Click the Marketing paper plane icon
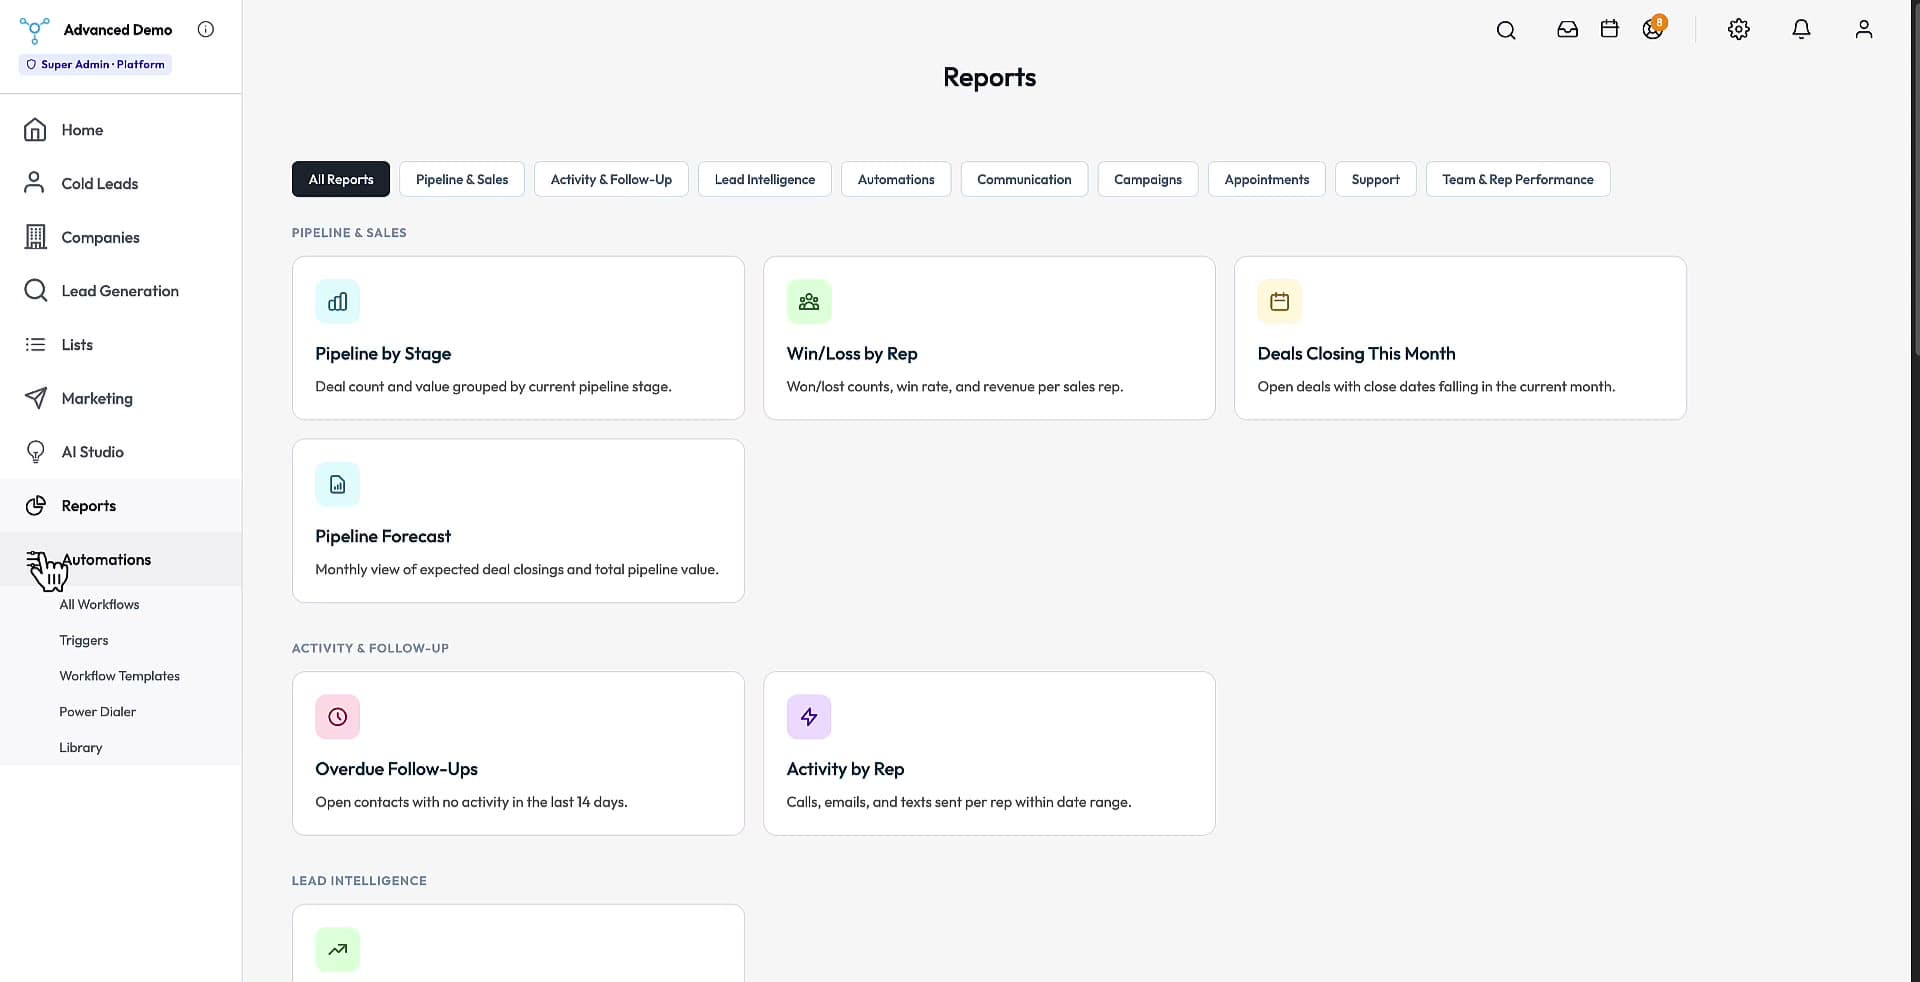Viewport: 1920px width, 982px height. [35, 398]
